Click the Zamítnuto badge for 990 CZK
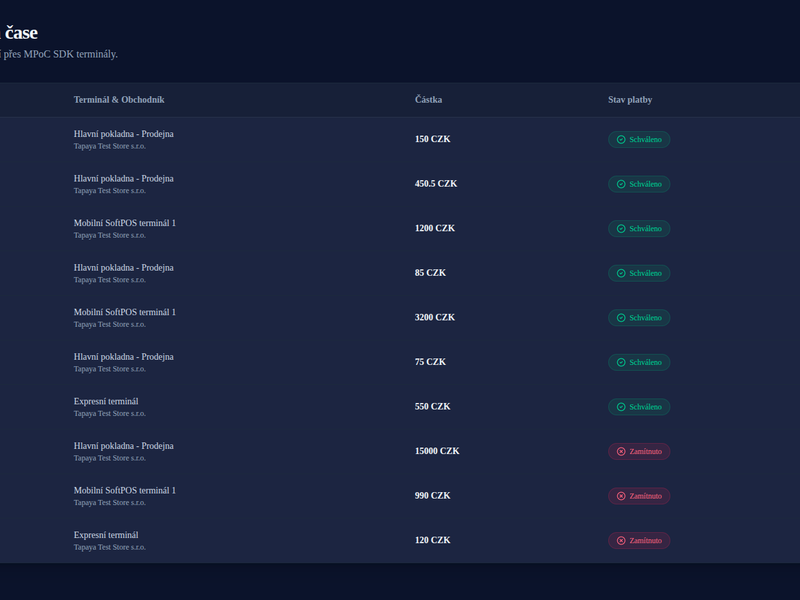Screen dimensions: 800x600 click(x=639, y=496)
